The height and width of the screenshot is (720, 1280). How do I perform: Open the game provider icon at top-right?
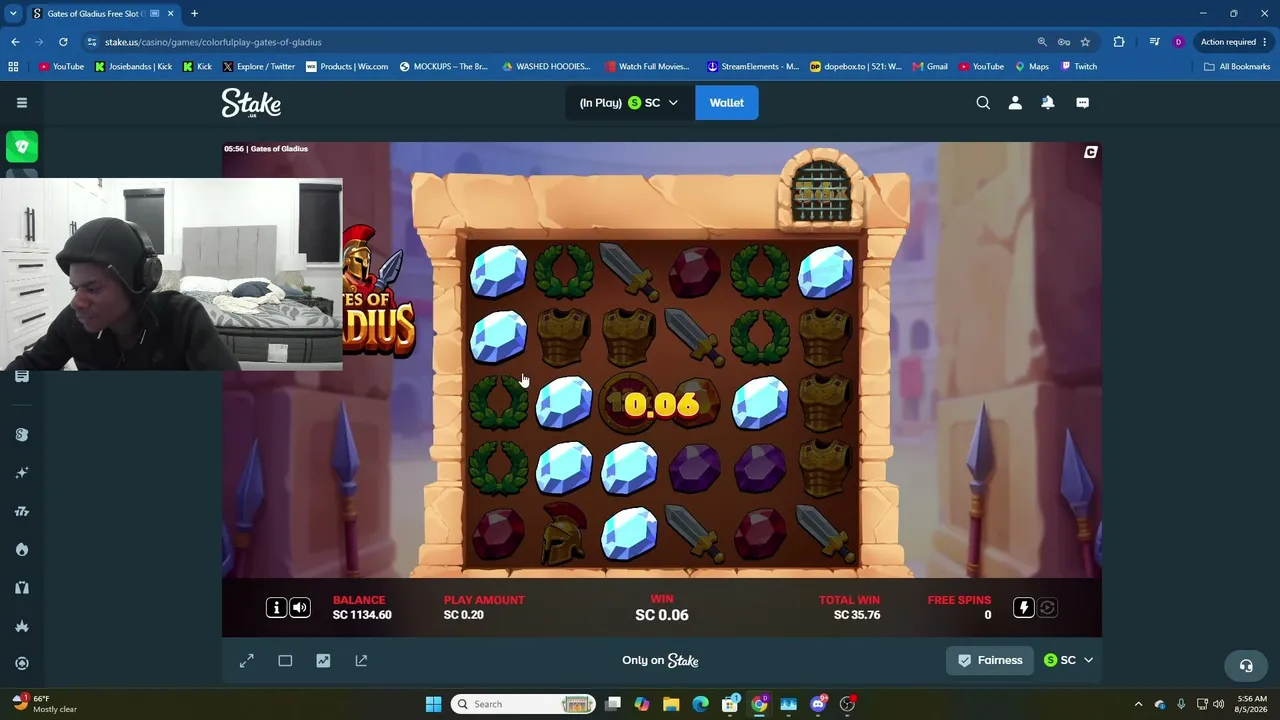coord(1091,152)
